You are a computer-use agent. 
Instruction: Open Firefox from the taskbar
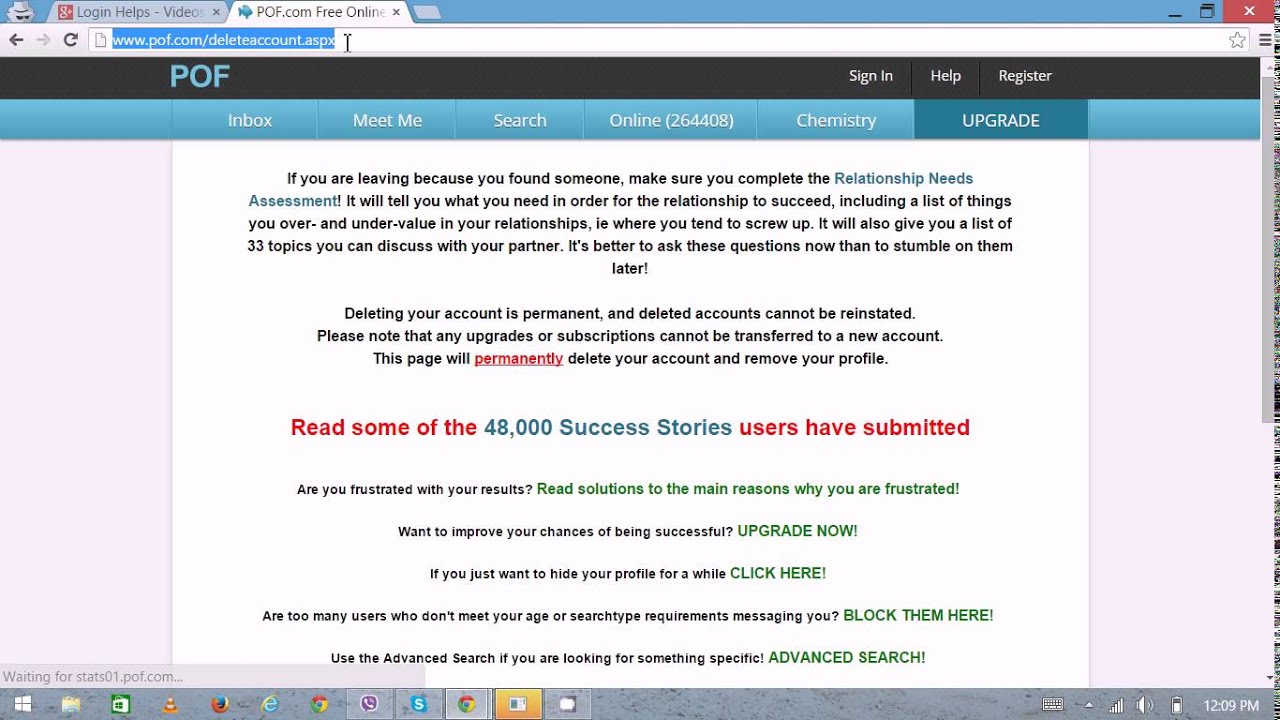pos(220,704)
